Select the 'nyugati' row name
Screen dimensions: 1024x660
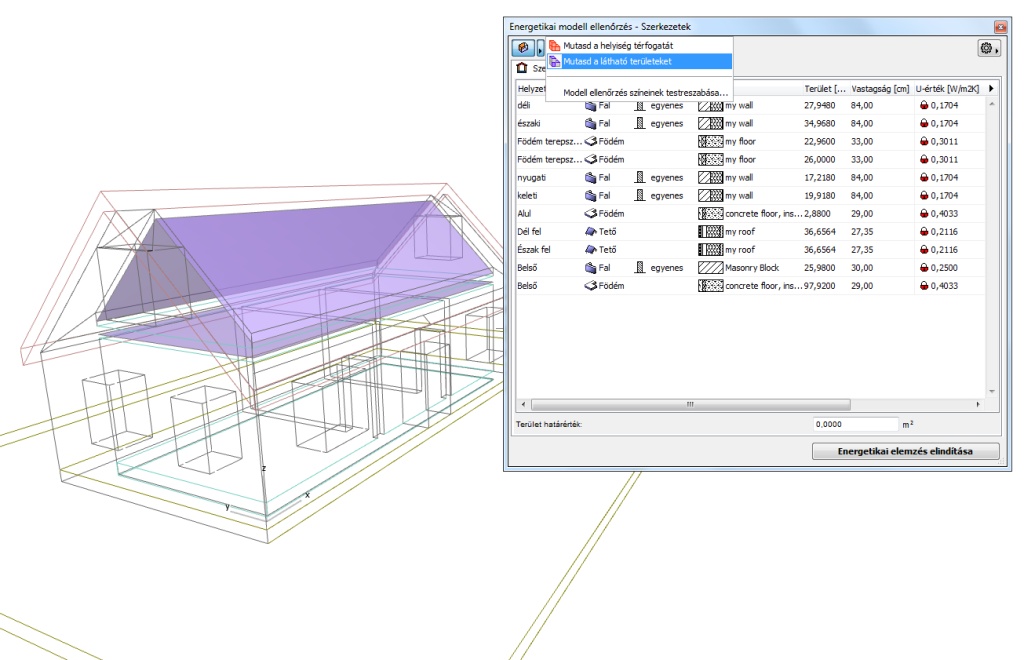532,178
